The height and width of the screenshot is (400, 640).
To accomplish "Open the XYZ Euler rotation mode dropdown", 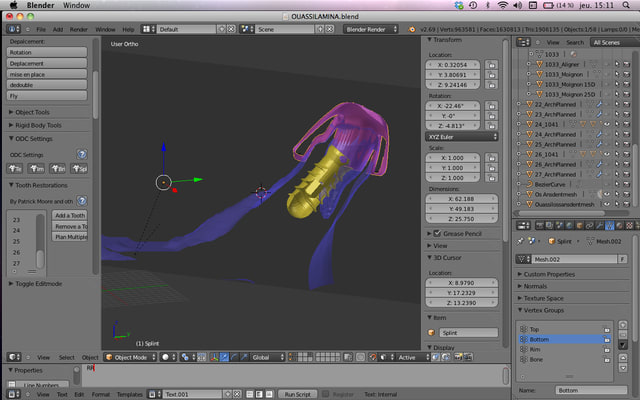I will [462, 136].
